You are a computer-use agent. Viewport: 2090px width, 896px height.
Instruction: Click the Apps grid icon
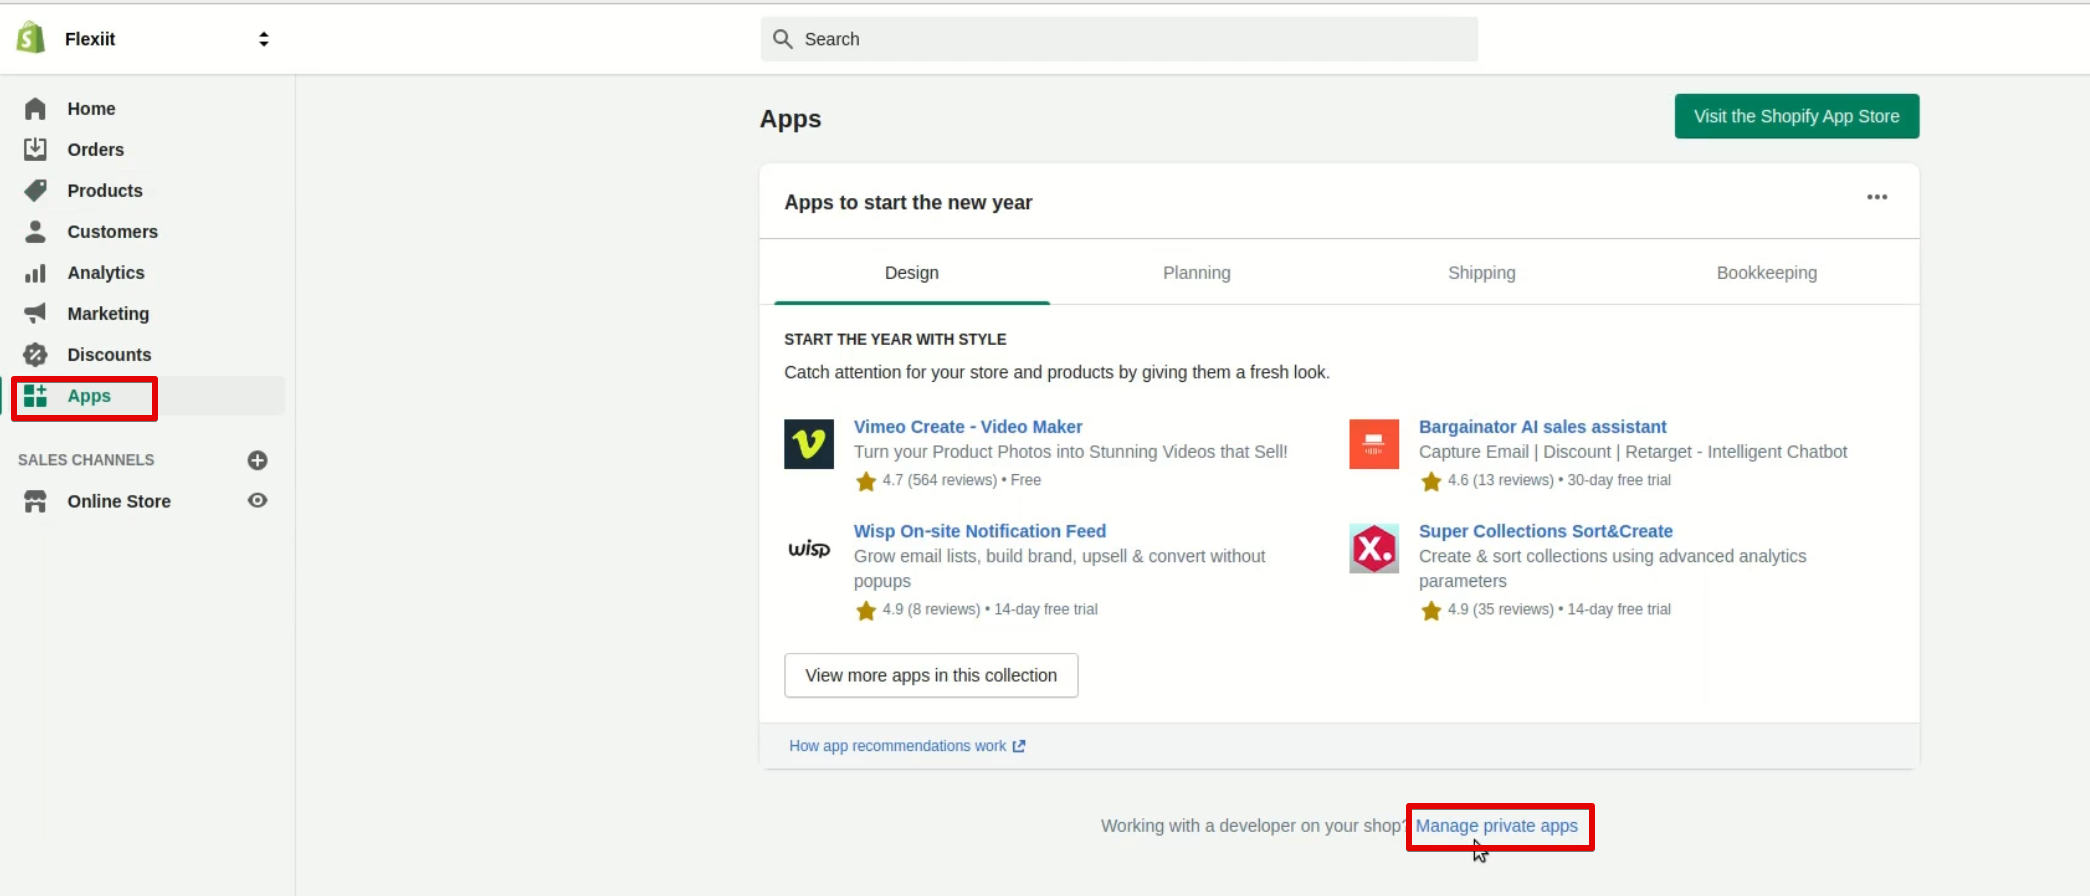coord(35,396)
